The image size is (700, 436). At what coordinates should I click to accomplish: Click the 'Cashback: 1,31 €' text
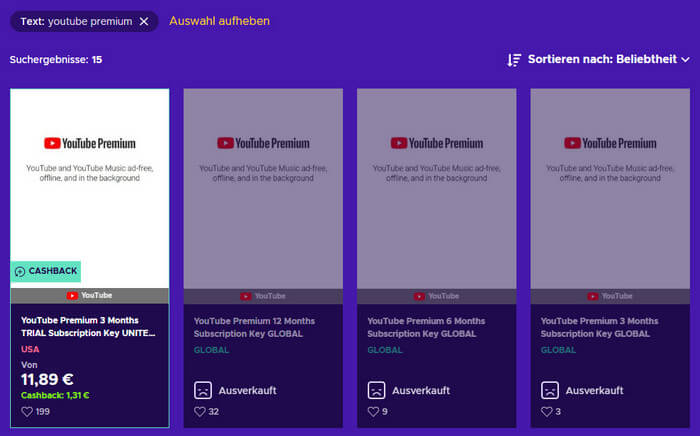click(x=55, y=395)
